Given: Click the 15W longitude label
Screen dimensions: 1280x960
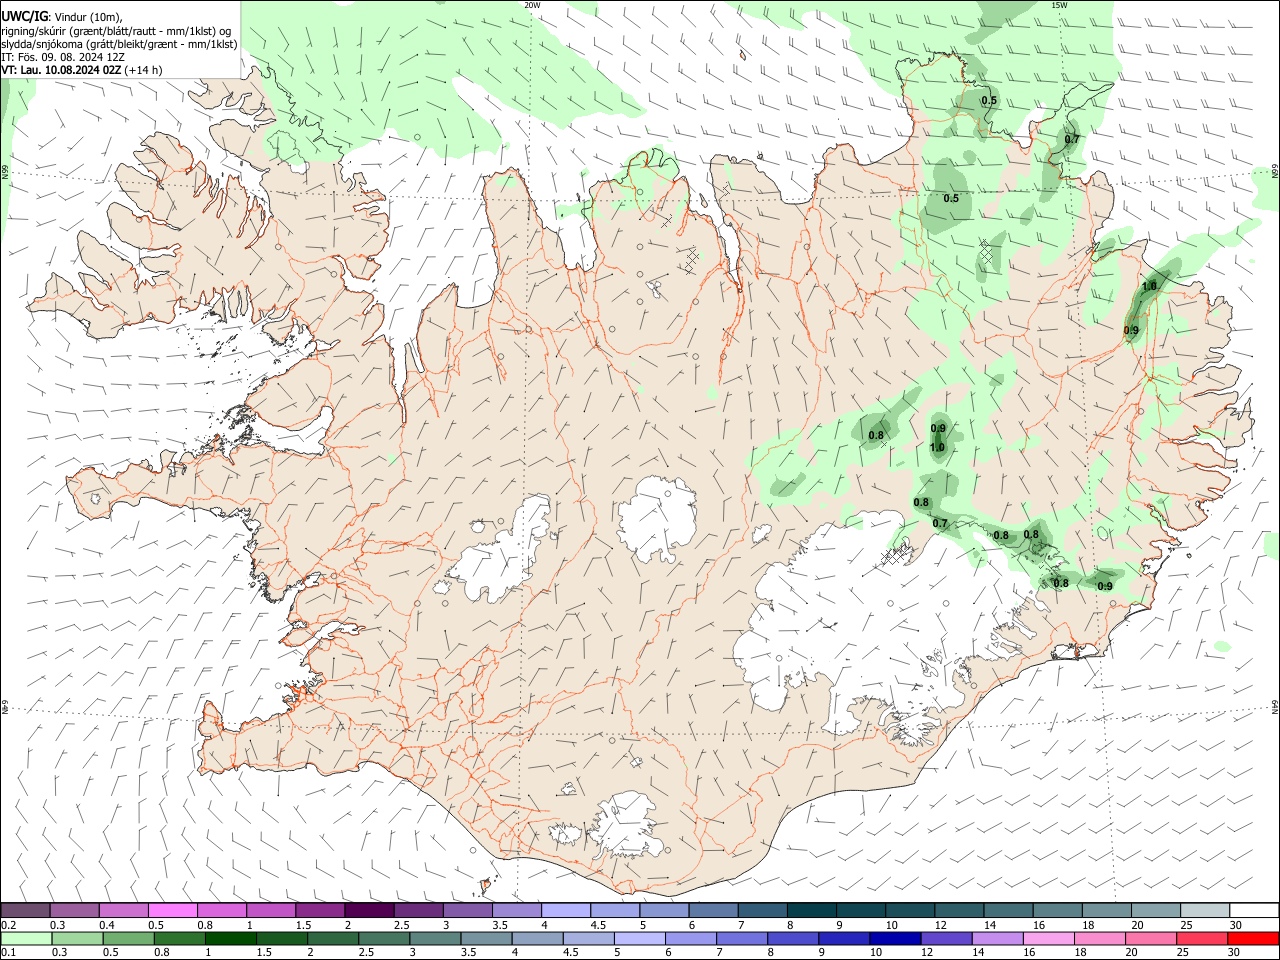Looking at the screenshot, I should pos(1059,5).
